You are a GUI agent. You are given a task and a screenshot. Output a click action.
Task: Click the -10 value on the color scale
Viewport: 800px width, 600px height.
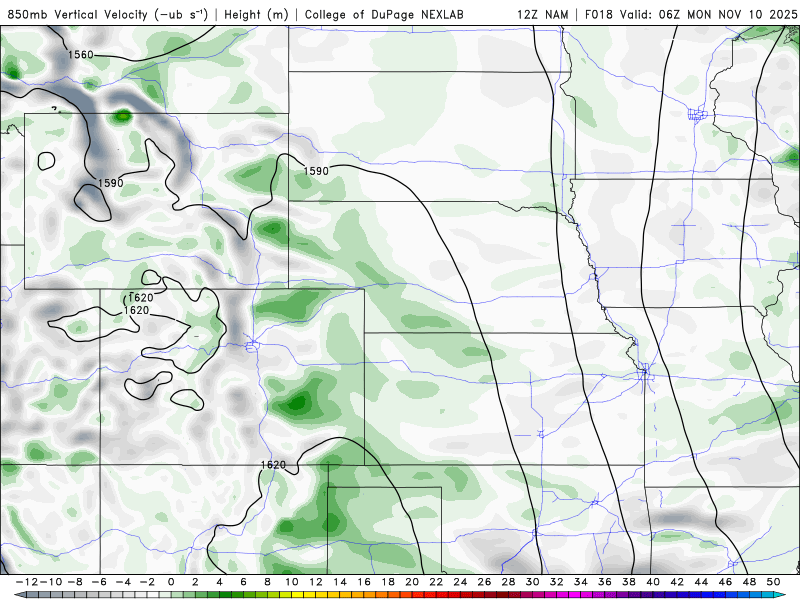point(50,582)
